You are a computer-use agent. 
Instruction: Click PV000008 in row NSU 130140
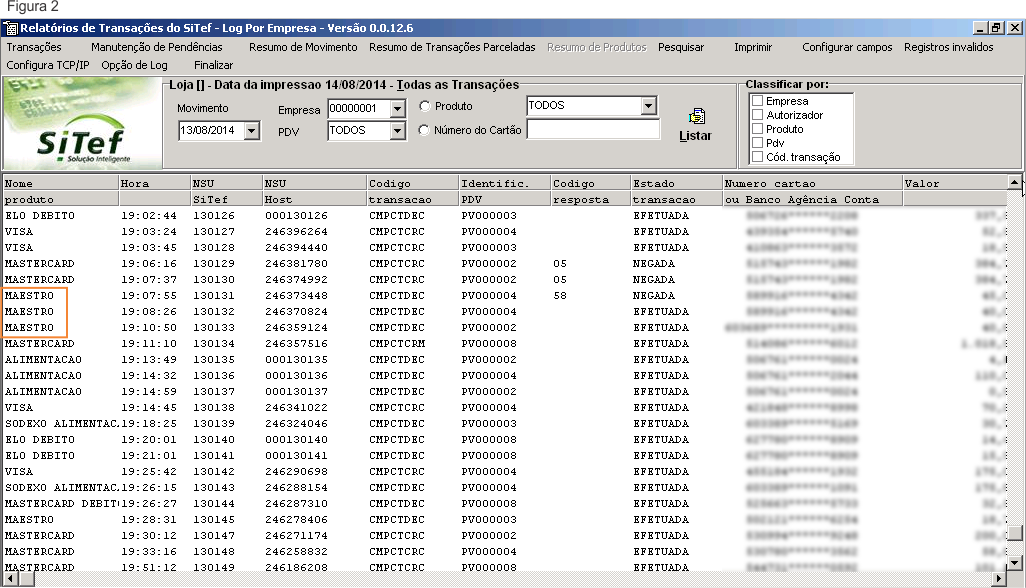coord(489,440)
